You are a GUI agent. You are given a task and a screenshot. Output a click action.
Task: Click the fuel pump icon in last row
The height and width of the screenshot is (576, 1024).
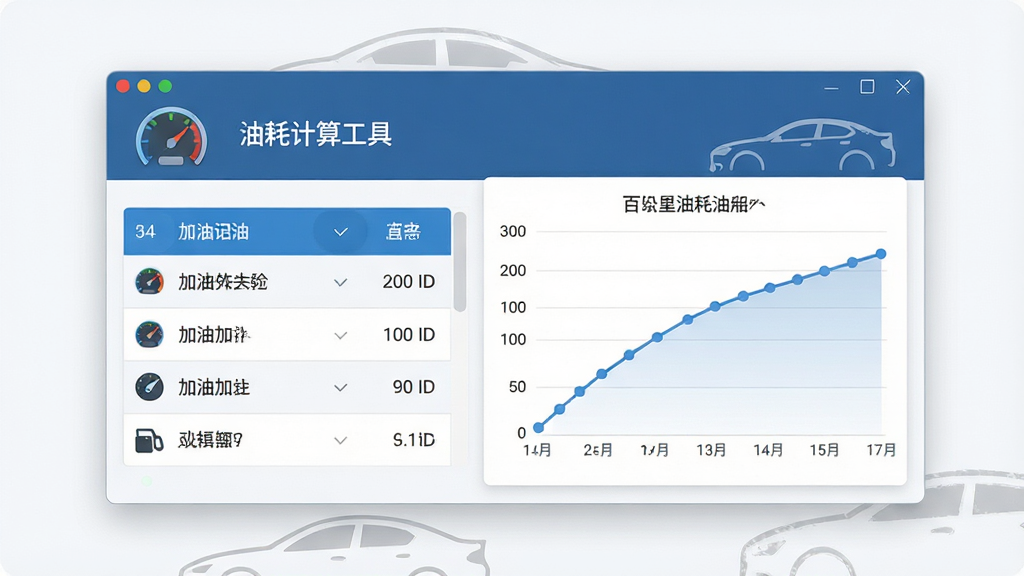[x=149, y=440]
